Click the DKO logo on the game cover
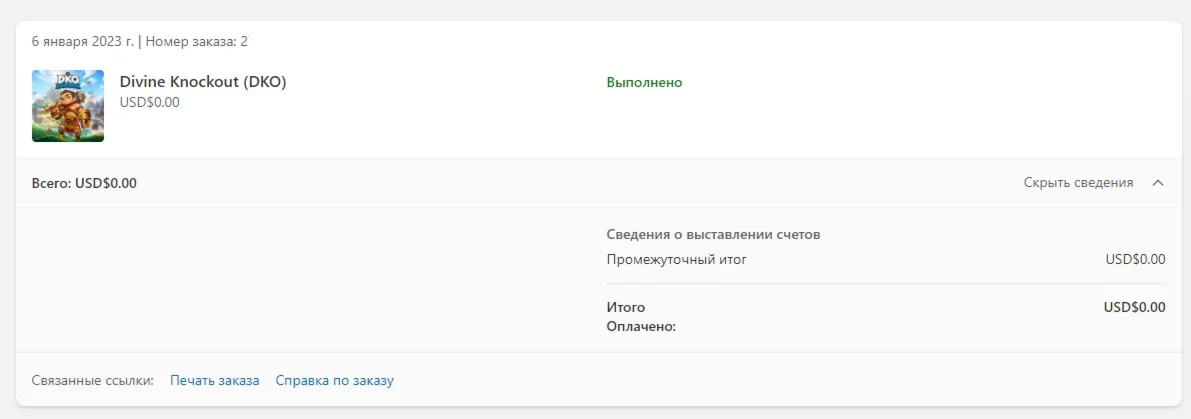This screenshot has height=419, width=1191. click(x=68, y=80)
